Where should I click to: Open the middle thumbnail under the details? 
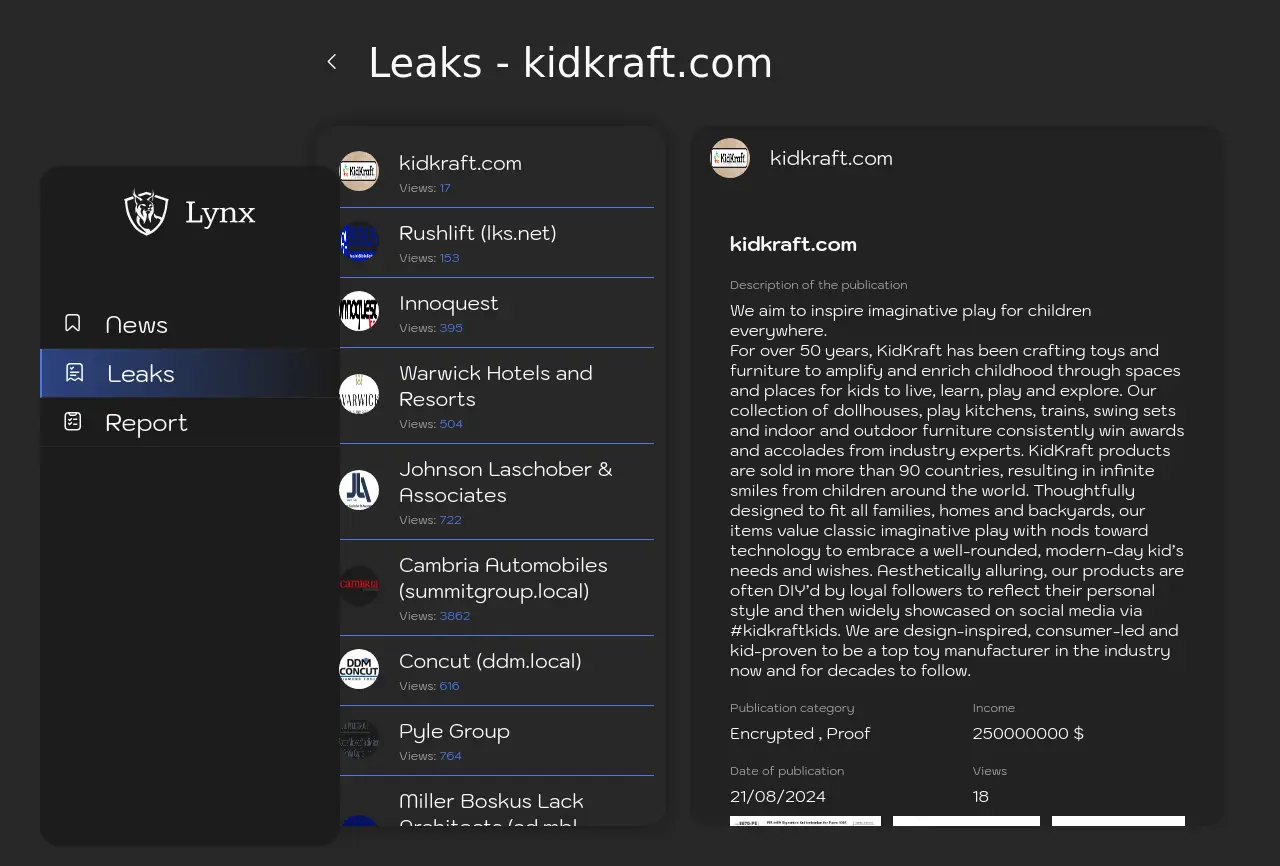point(966,821)
